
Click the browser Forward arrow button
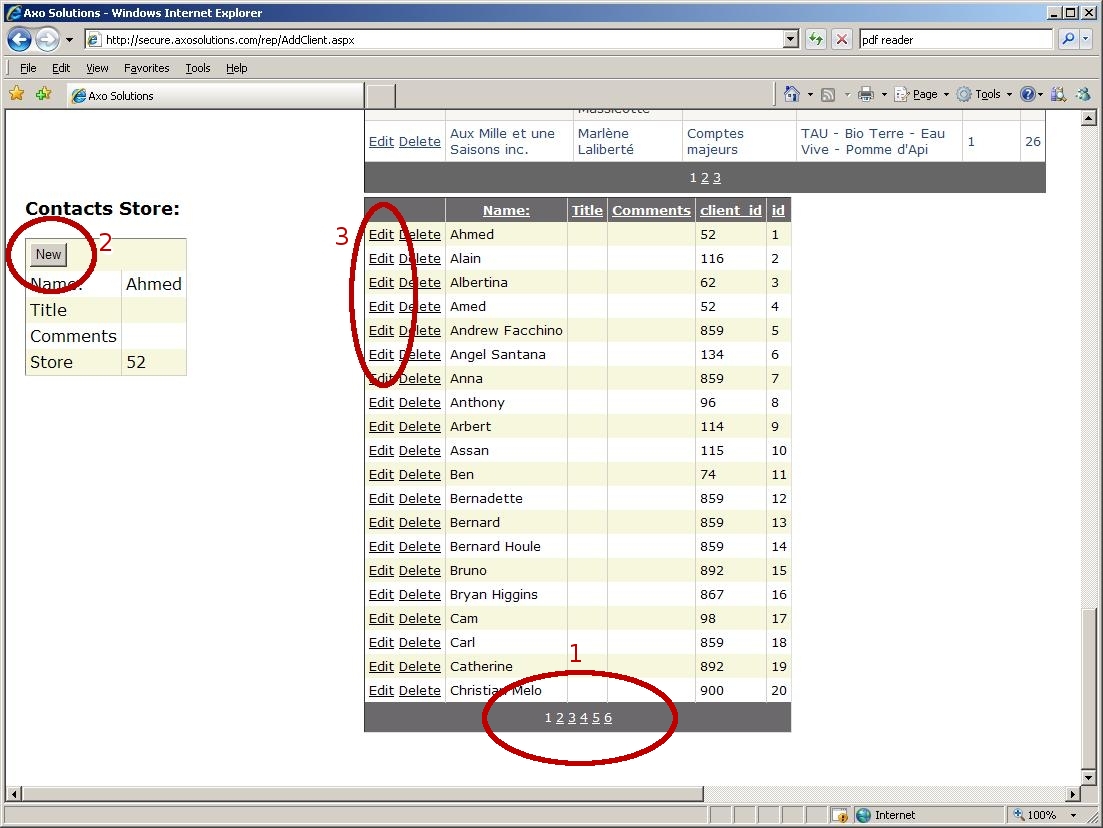(x=47, y=39)
